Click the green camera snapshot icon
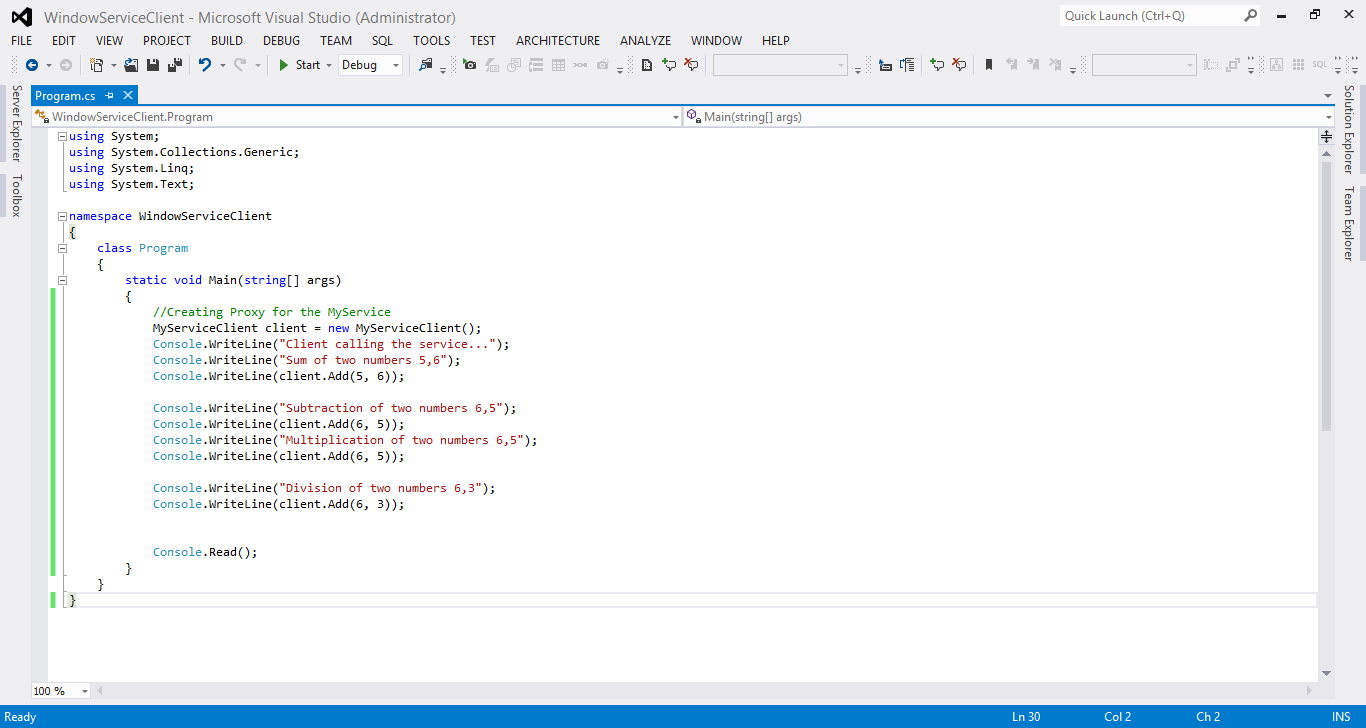The width and height of the screenshot is (1366, 728). (469, 65)
